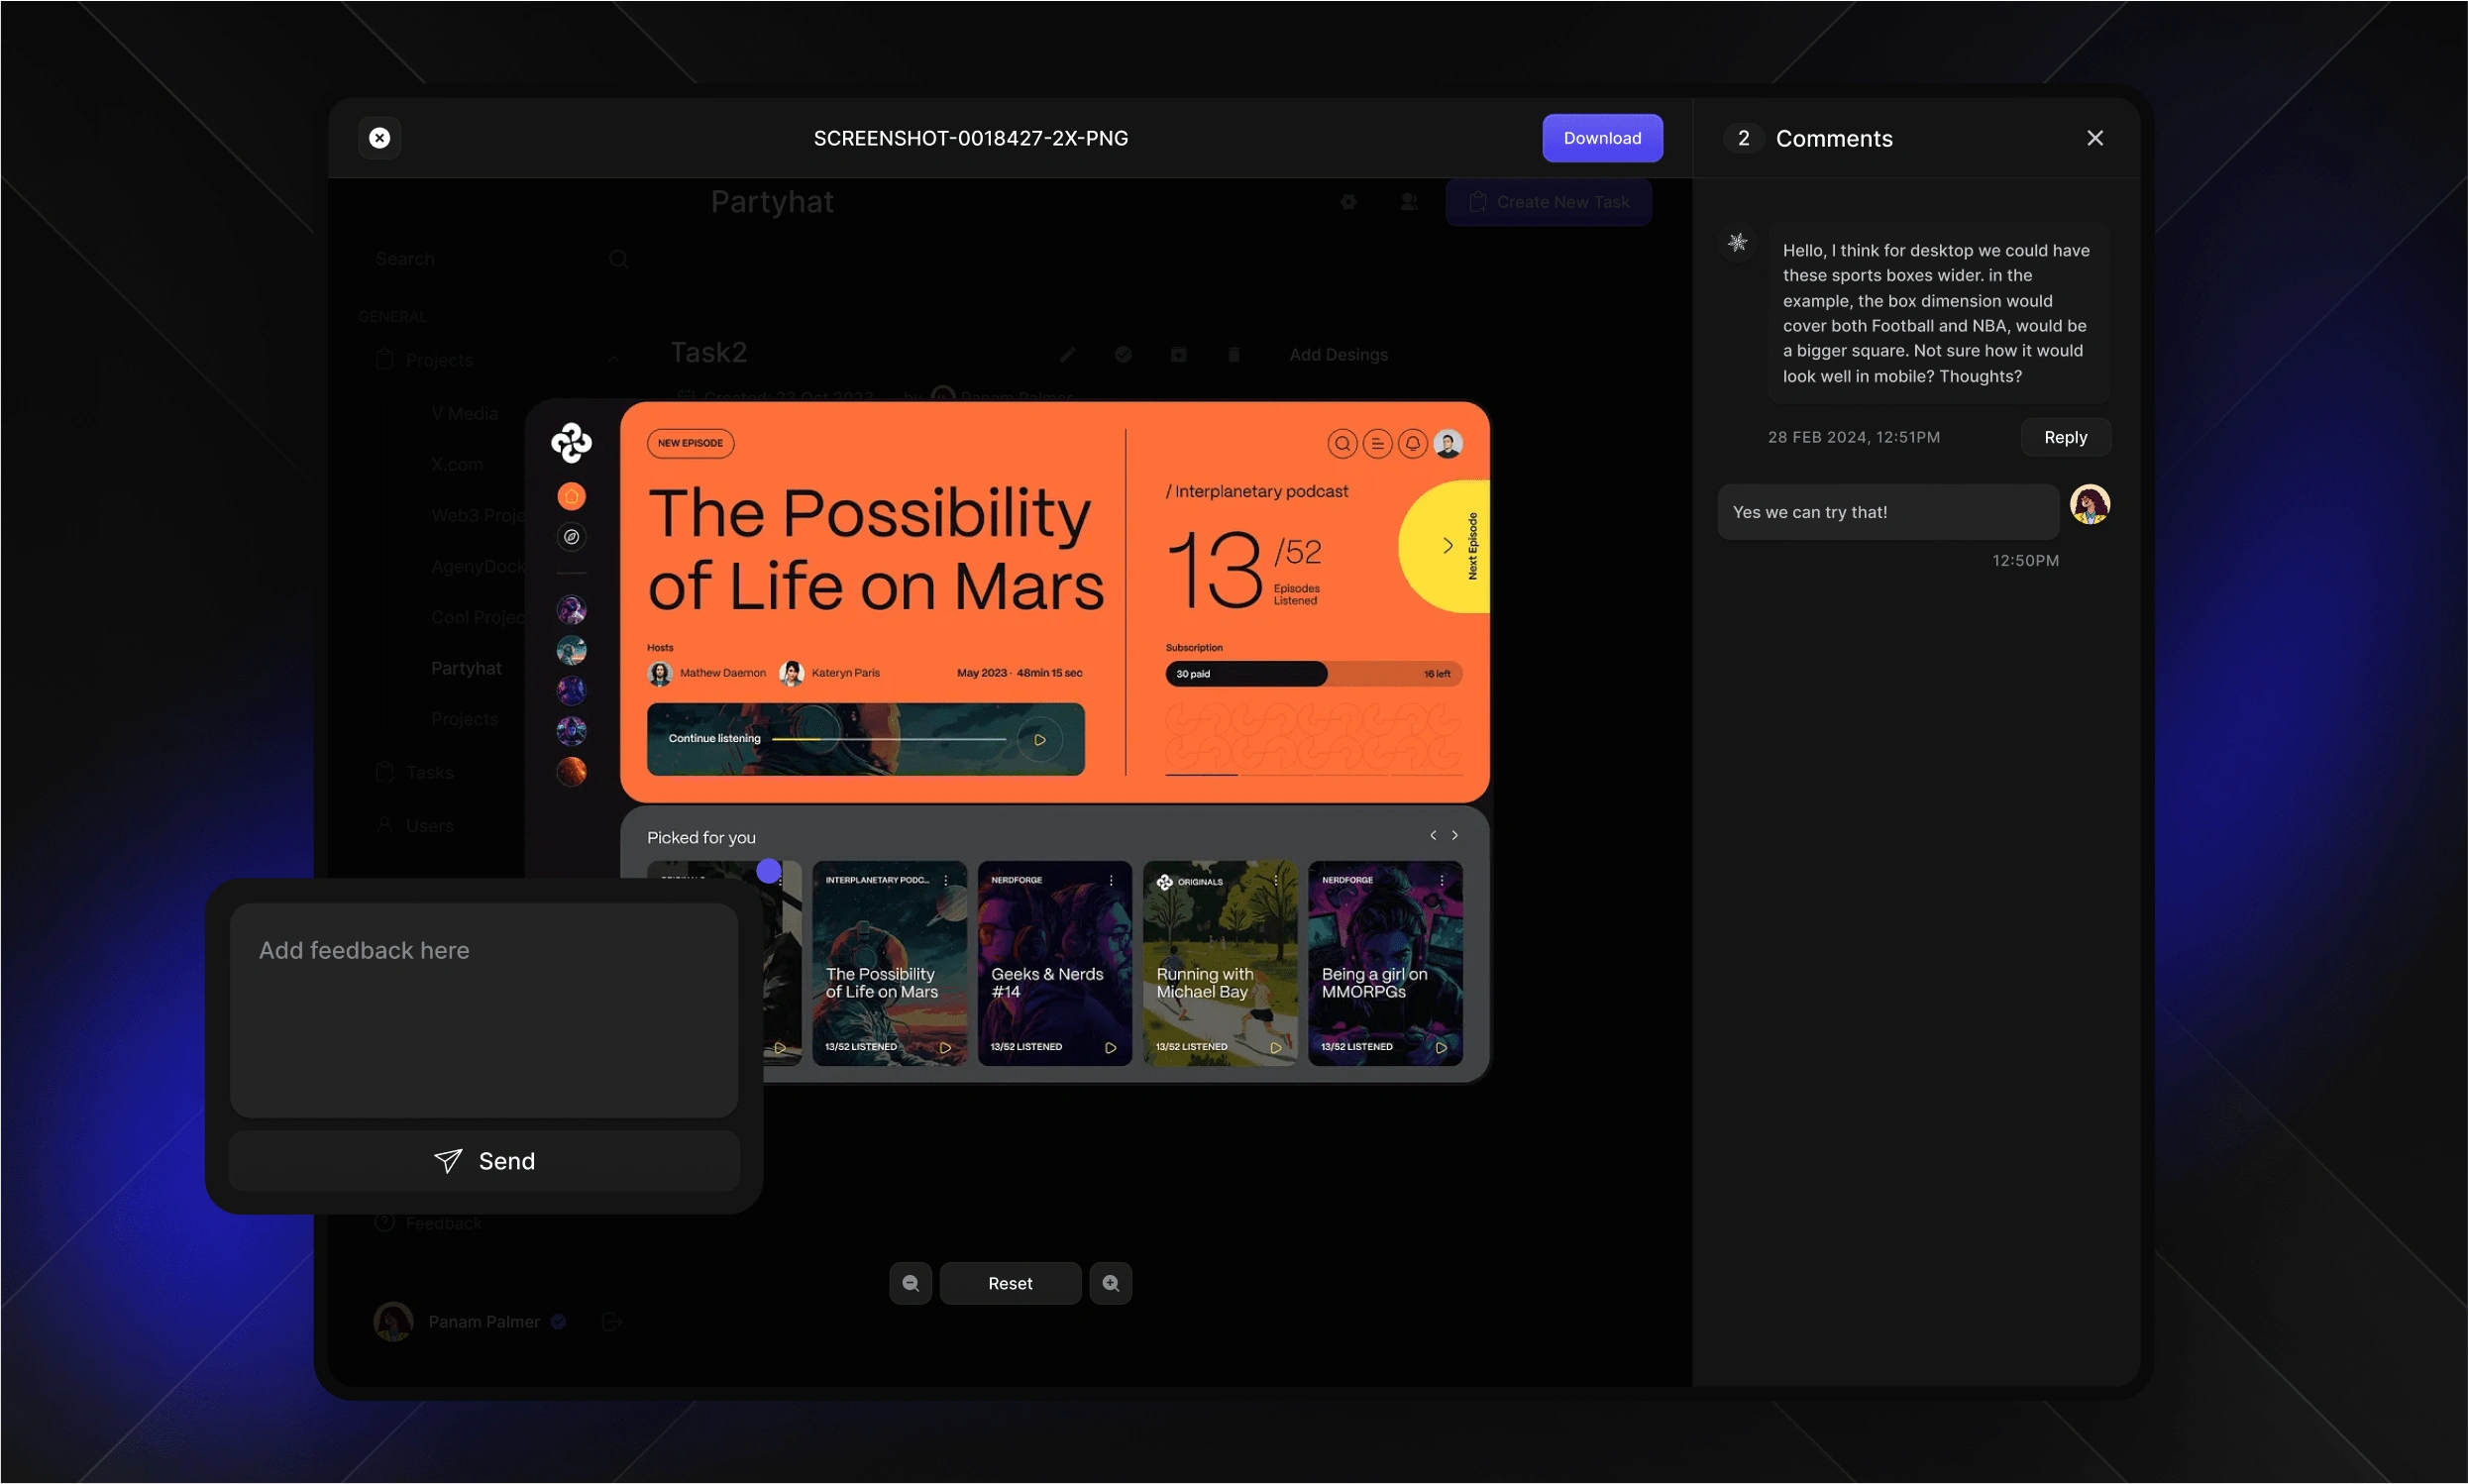The image size is (2468, 1484).
Task: Click the Subscription 30 paid progress bar
Action: pyautogui.click(x=1312, y=674)
